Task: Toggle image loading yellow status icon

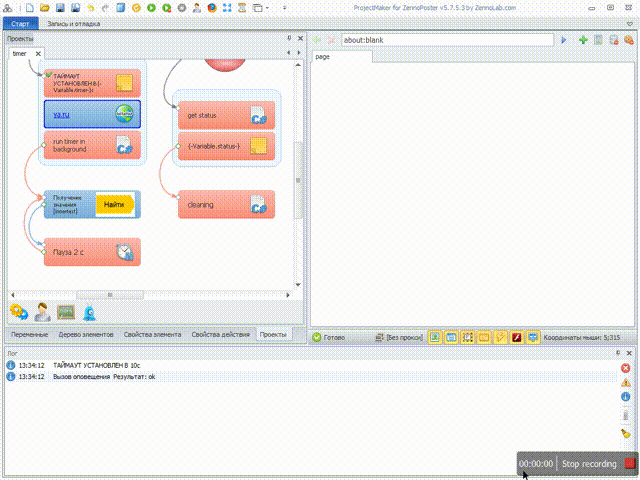Action: coord(435,338)
